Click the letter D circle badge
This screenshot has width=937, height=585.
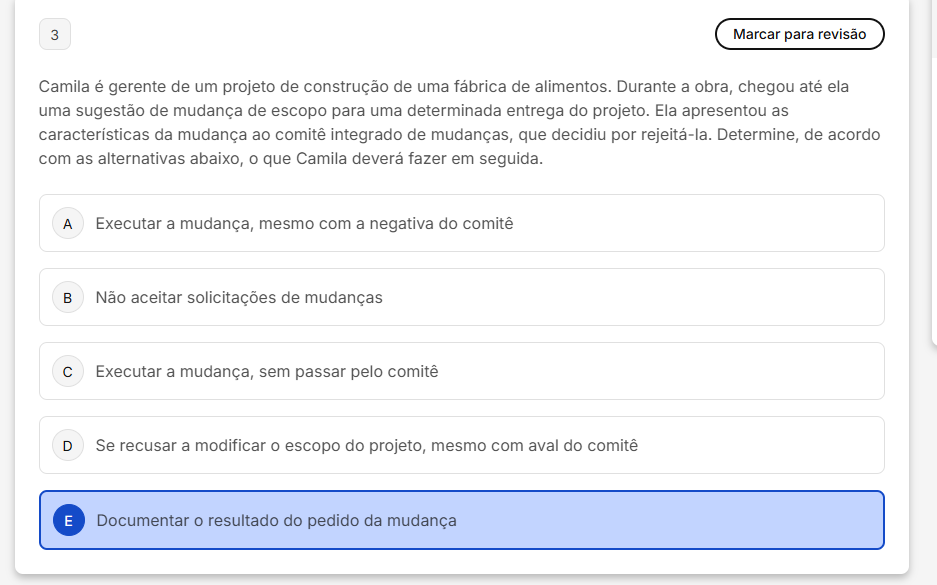(x=68, y=446)
